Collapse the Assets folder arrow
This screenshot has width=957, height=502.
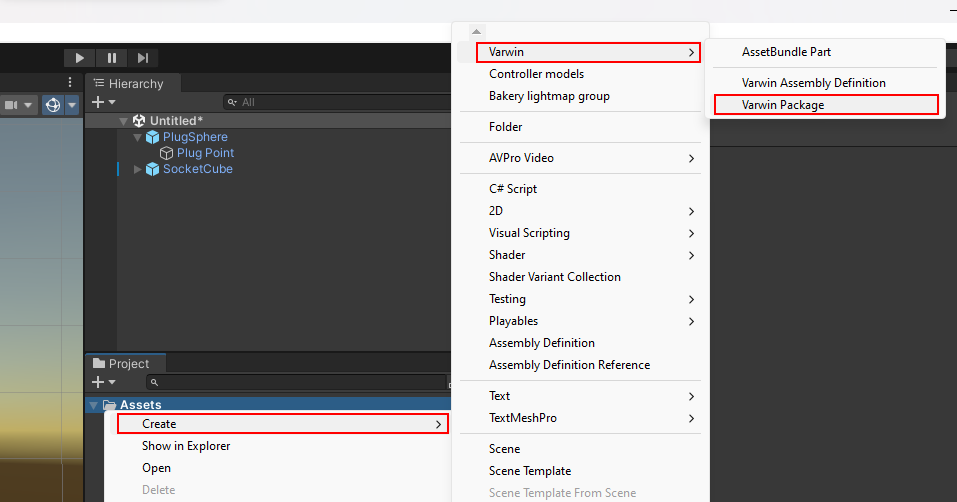(x=93, y=405)
